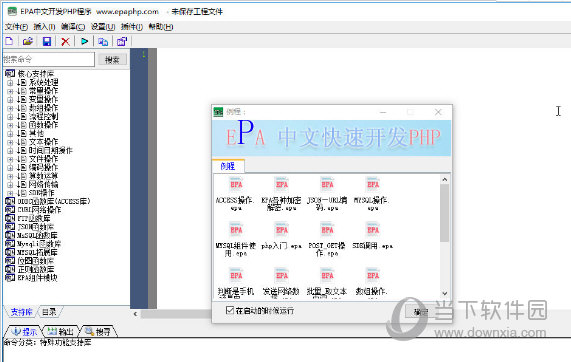This screenshot has width=571, height=362.
Task: Open the POST_GET操作.epa example
Action: coord(327,239)
